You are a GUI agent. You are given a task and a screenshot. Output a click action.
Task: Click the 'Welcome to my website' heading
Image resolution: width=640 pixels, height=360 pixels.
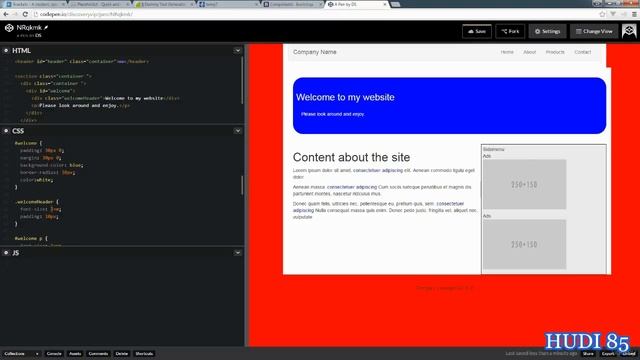click(x=345, y=98)
